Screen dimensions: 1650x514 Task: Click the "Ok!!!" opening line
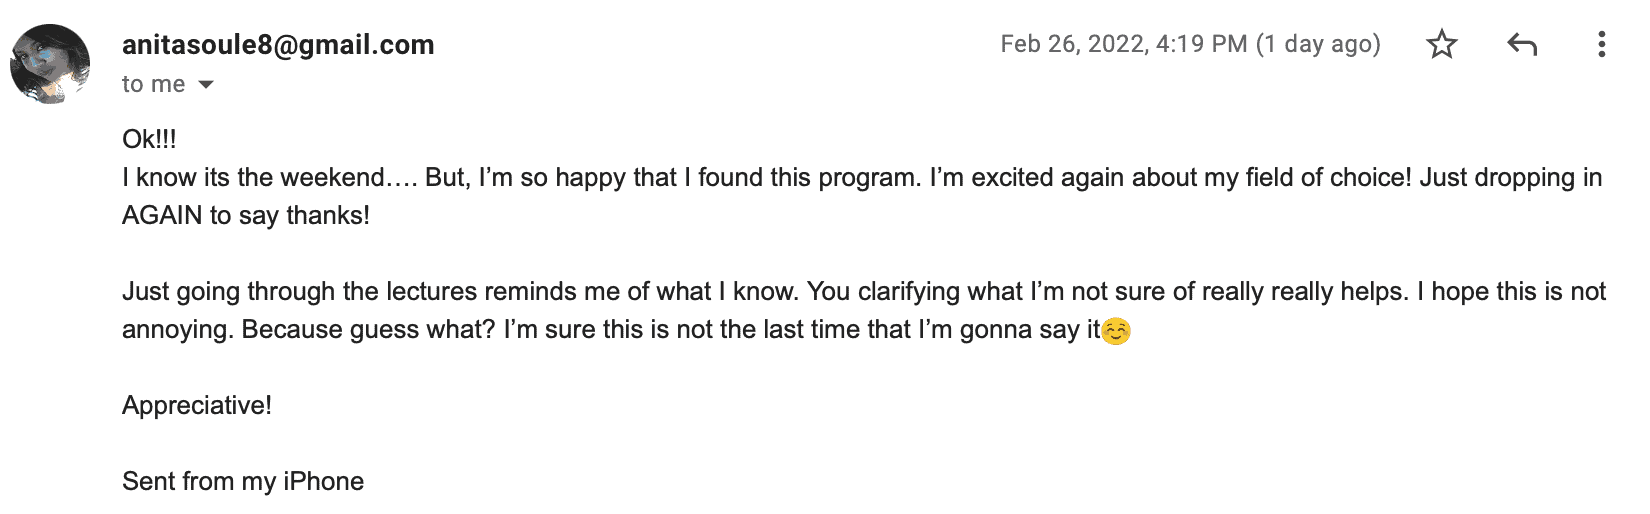click(149, 139)
